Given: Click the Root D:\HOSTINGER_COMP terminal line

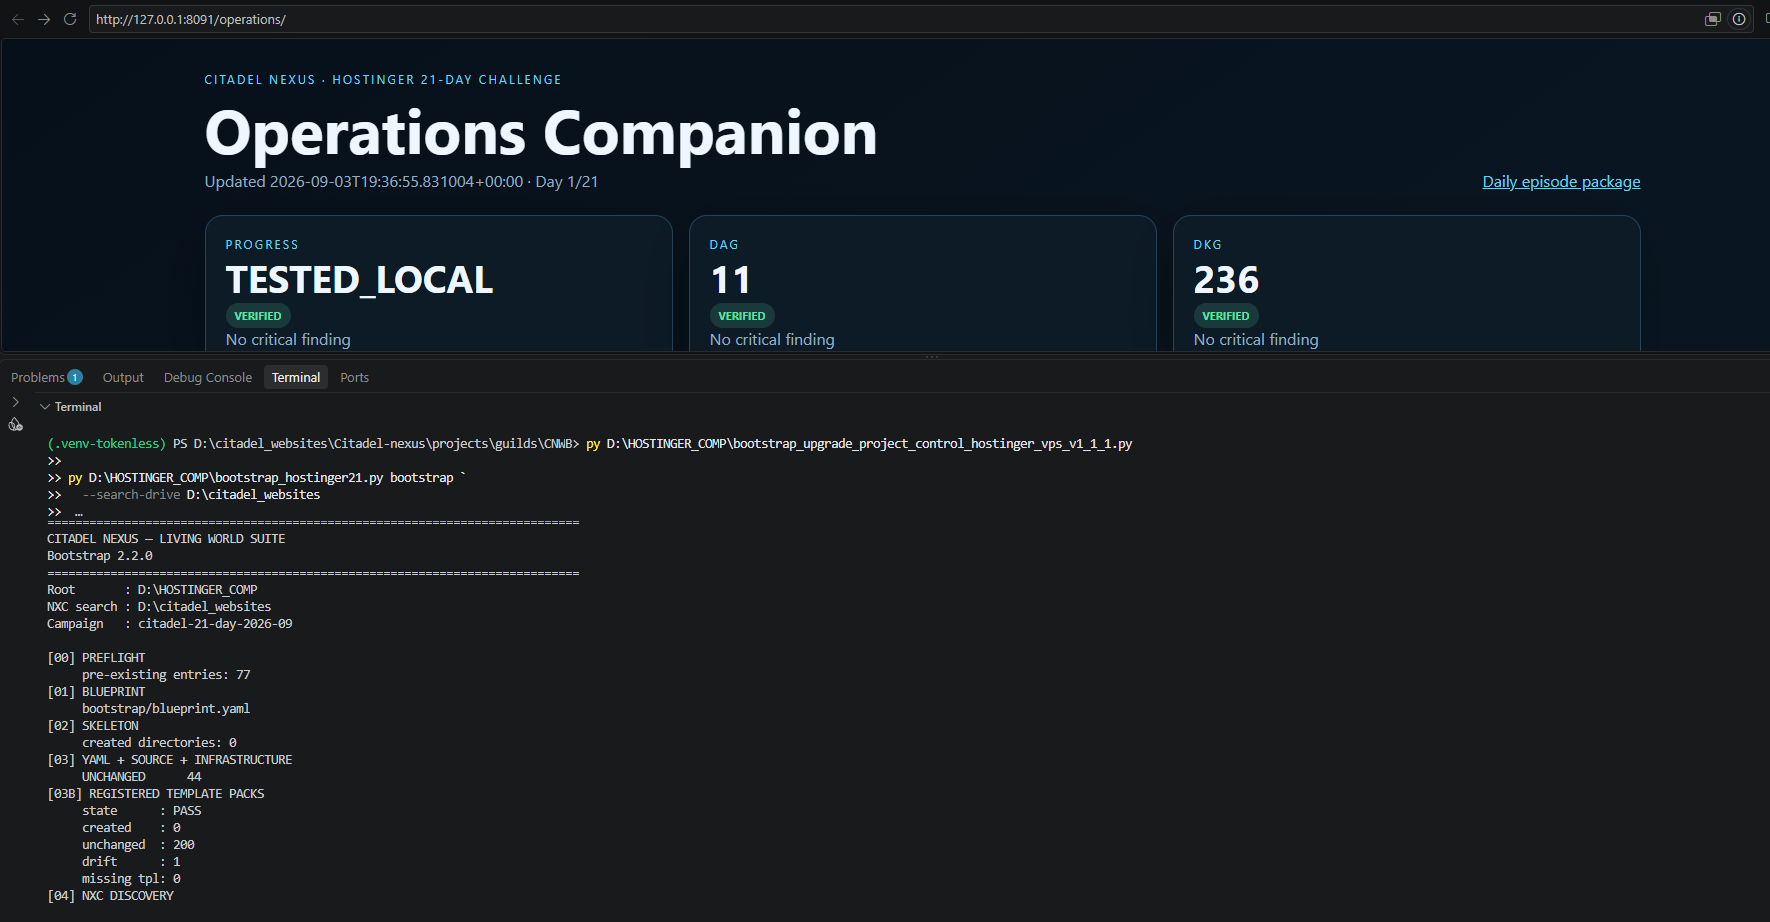Looking at the screenshot, I should [152, 590].
